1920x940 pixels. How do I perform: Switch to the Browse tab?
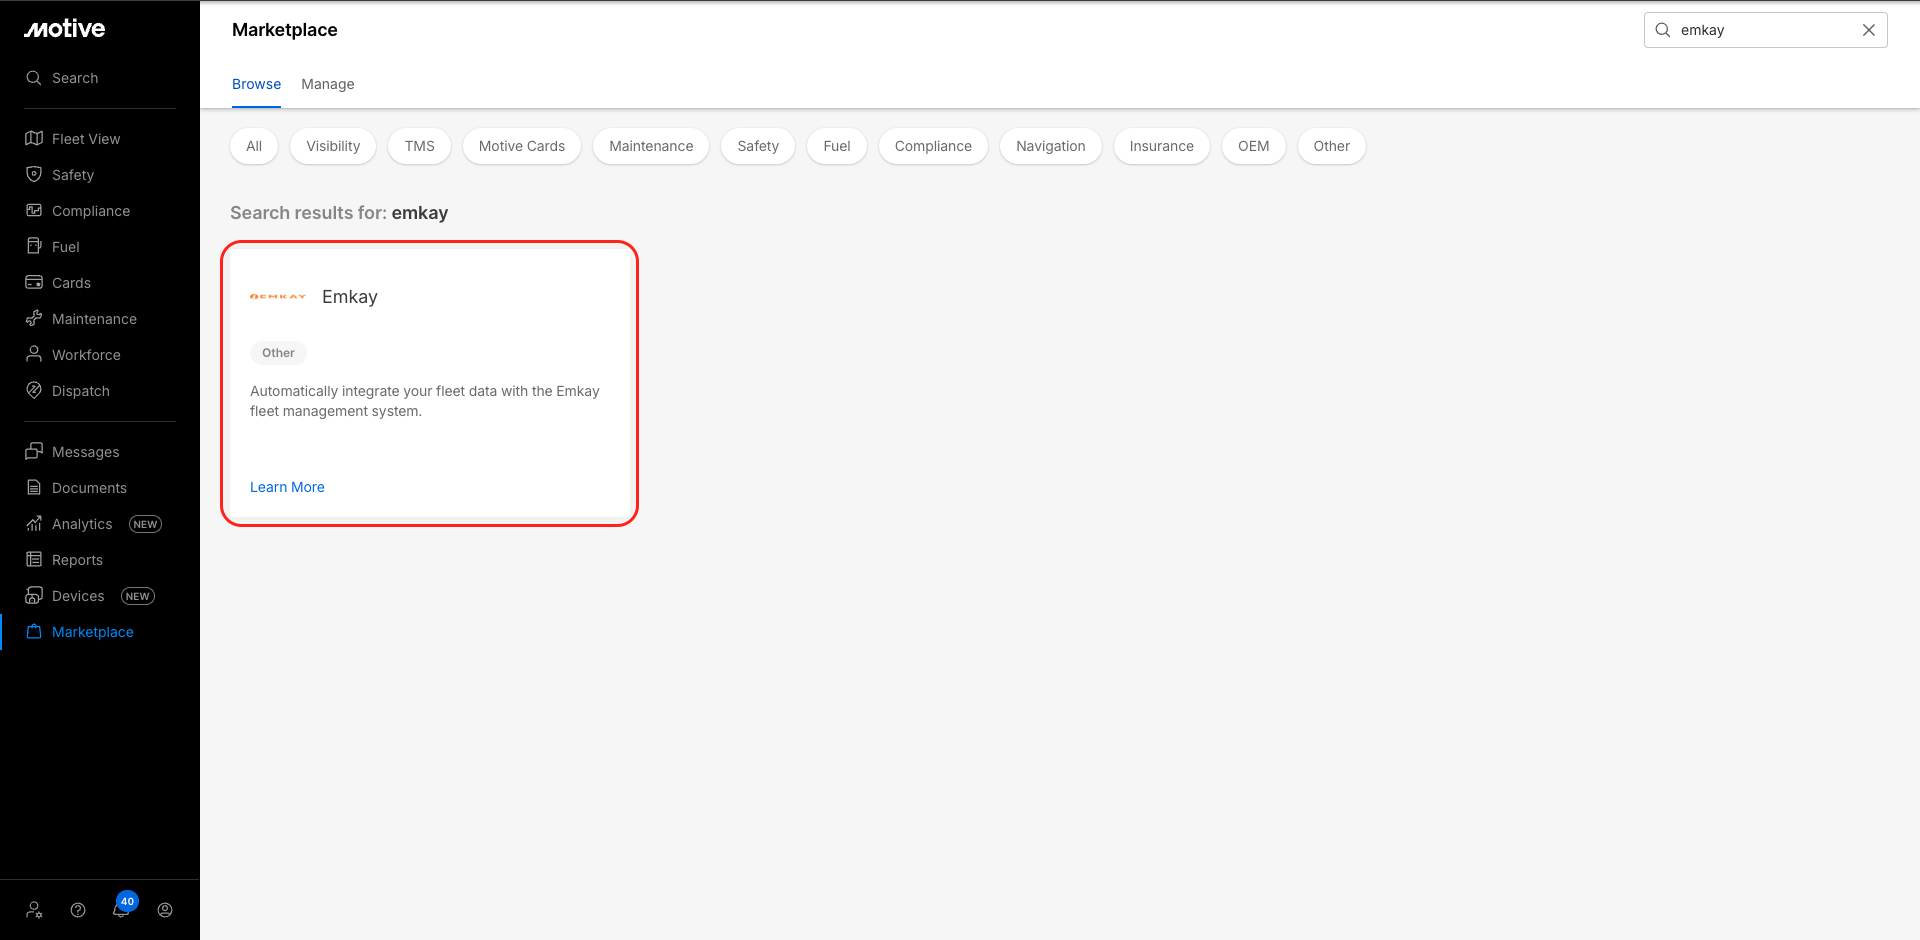tap(256, 84)
